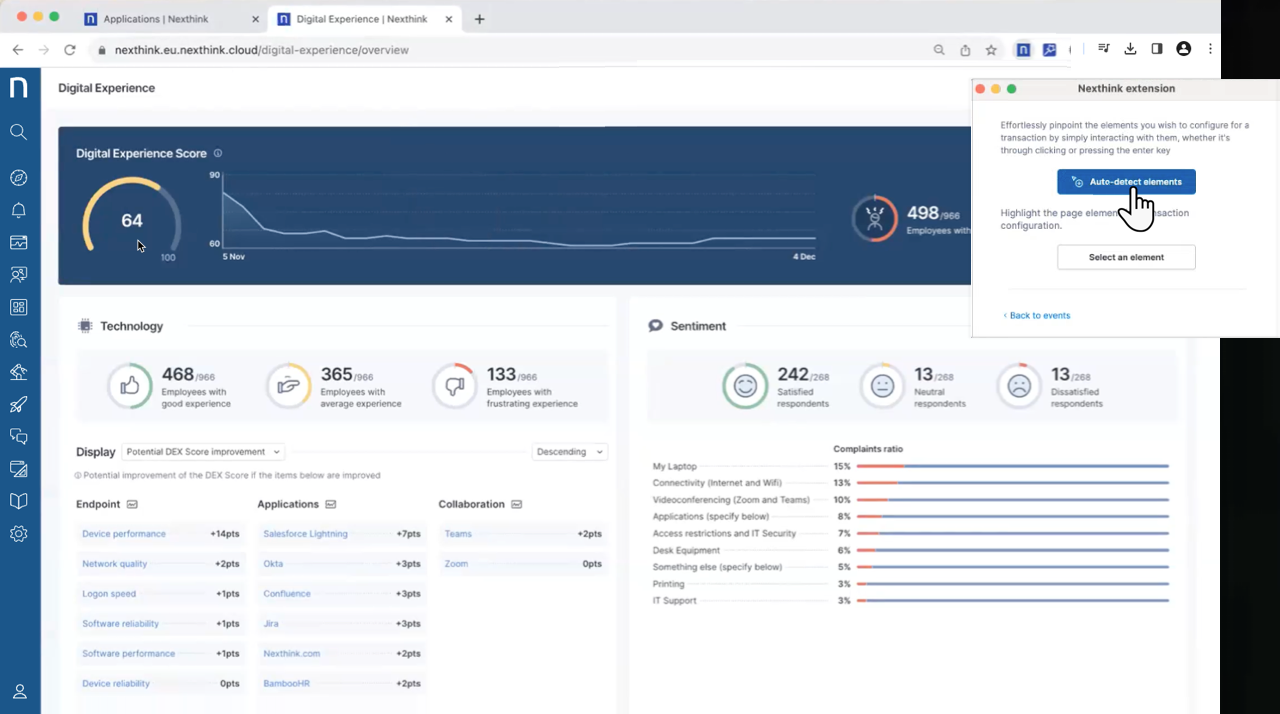Click the Select an element button
This screenshot has height=714, width=1280.
[1126, 257]
